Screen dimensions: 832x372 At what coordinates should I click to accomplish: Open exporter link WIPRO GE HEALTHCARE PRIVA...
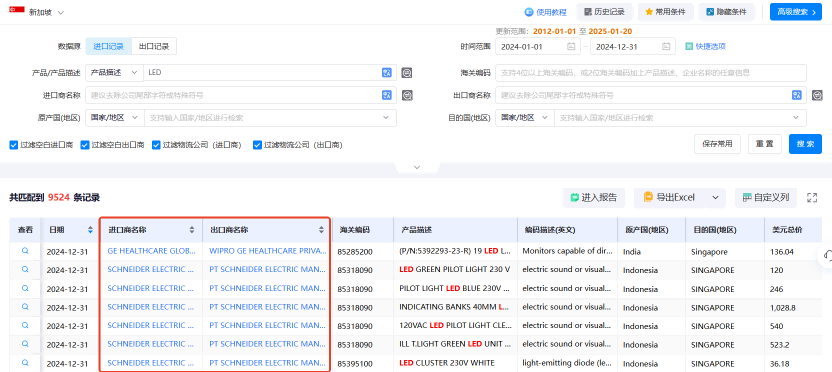click(267, 252)
